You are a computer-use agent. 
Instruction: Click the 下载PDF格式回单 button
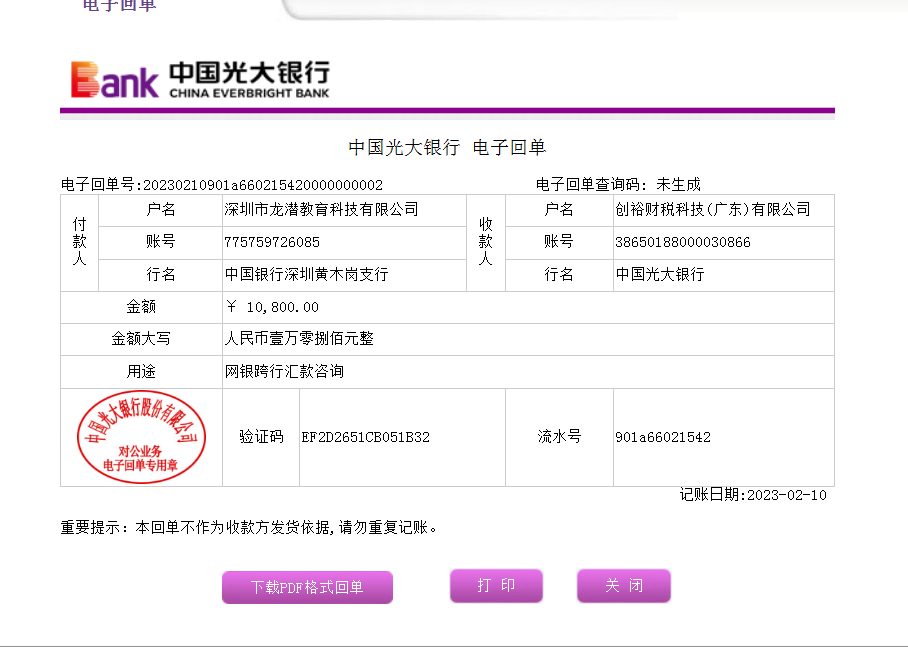coord(307,587)
